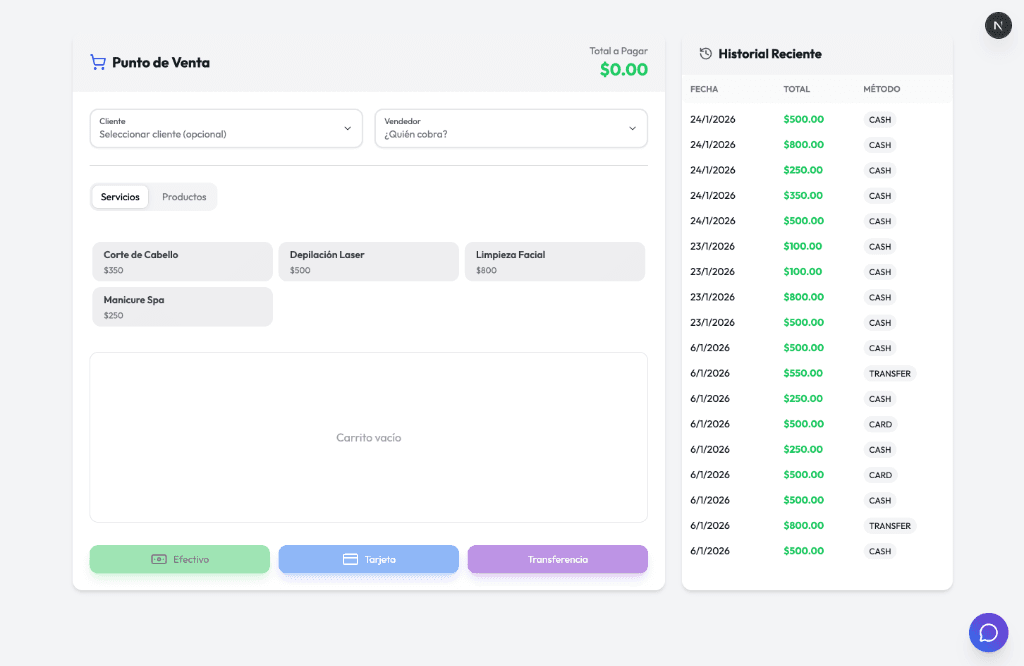Switch to the Productos tab
Viewport: 1024px width, 666px height.
[184, 196]
